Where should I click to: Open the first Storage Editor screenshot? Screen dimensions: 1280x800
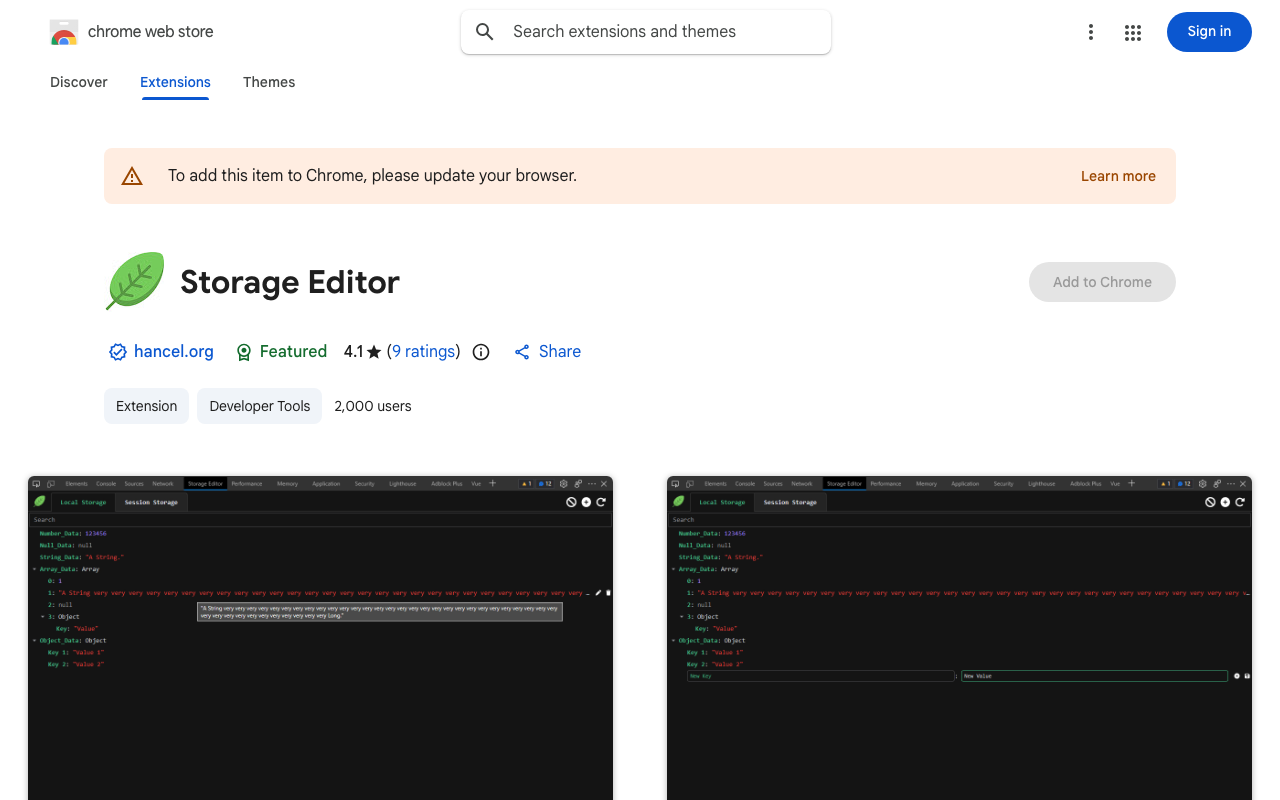point(320,638)
